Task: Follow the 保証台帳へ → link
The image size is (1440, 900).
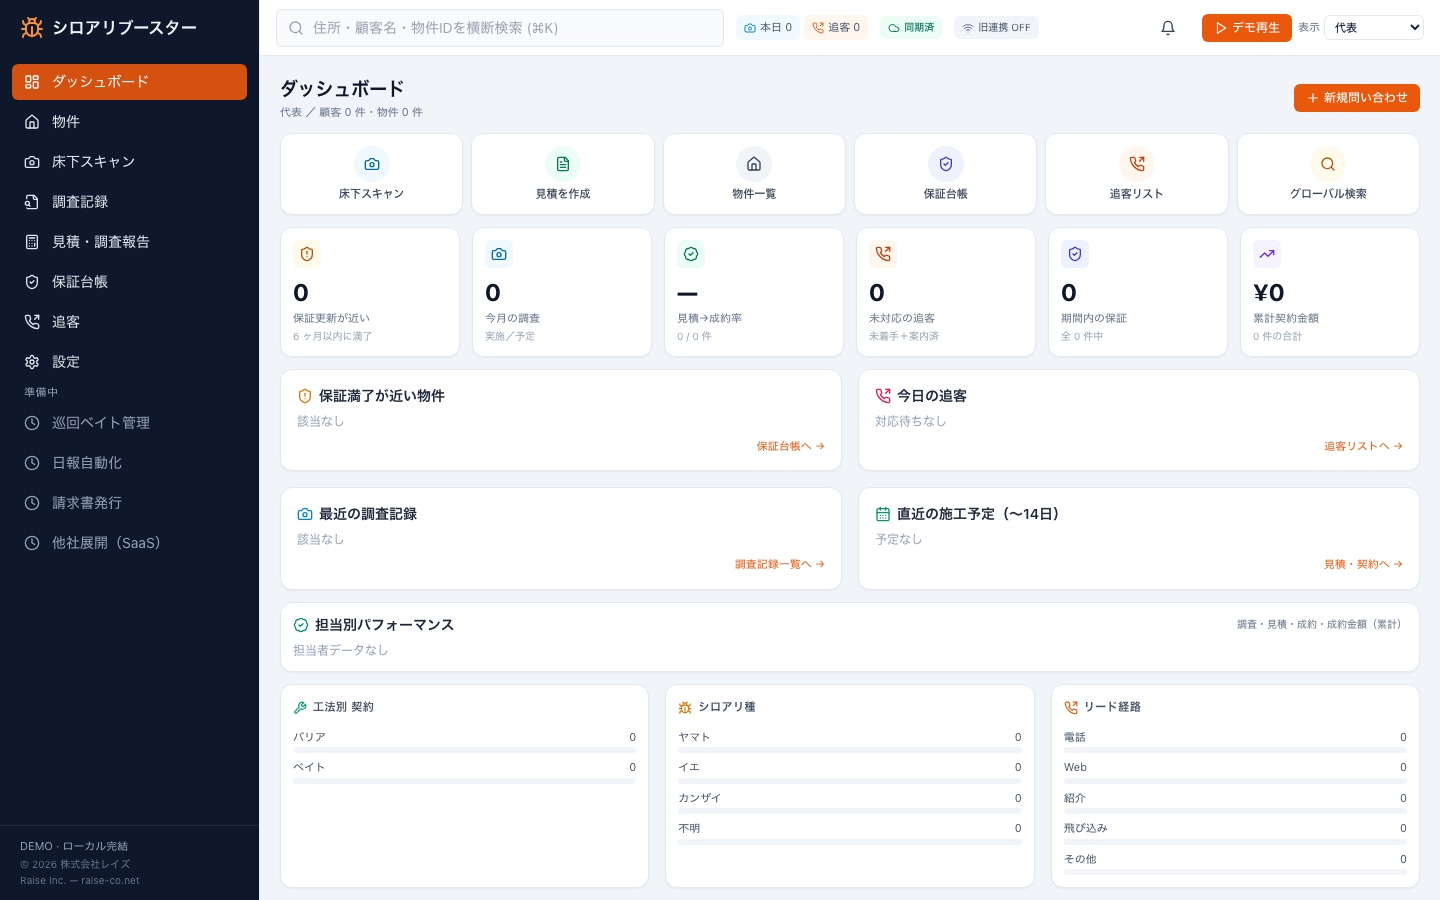Action: (791, 446)
